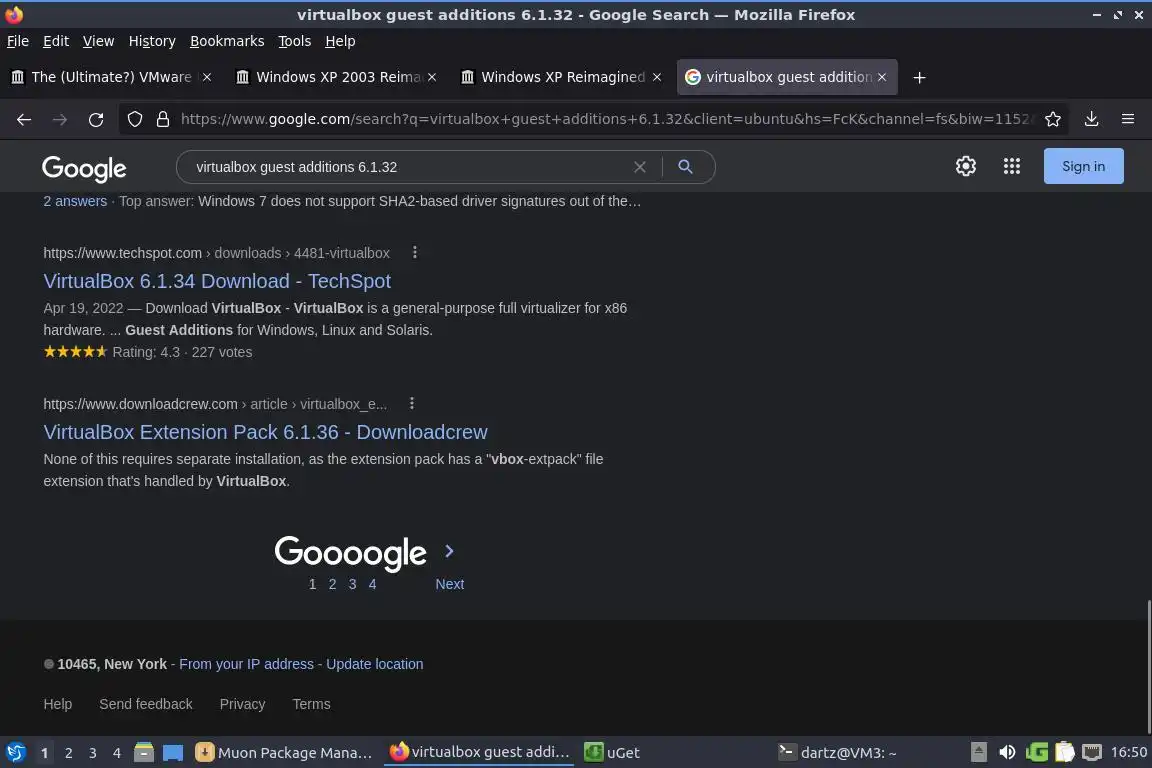Open the Google apps grid
This screenshot has height=768, width=1152.
tap(1012, 166)
